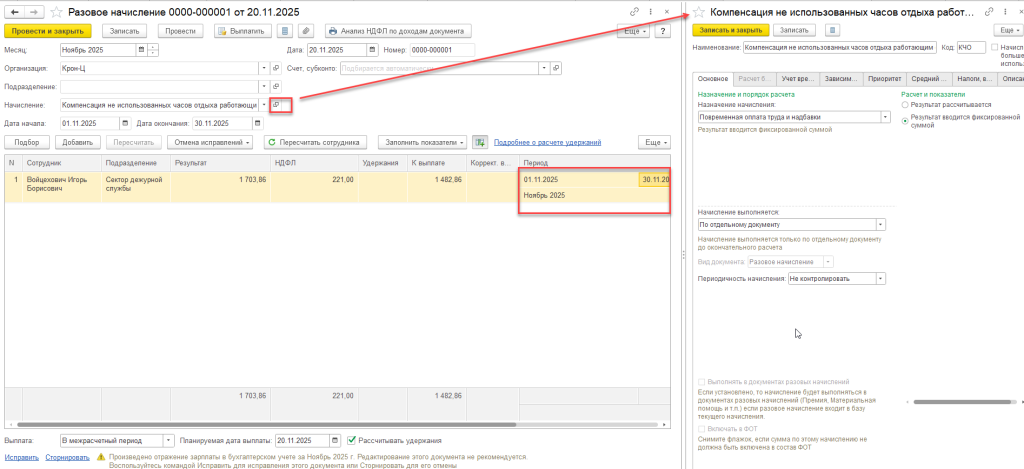Screen dimensions: 1024x469
Task: Copy link icon in Компенсация window header
Action: pyautogui.click(x=988, y=10)
